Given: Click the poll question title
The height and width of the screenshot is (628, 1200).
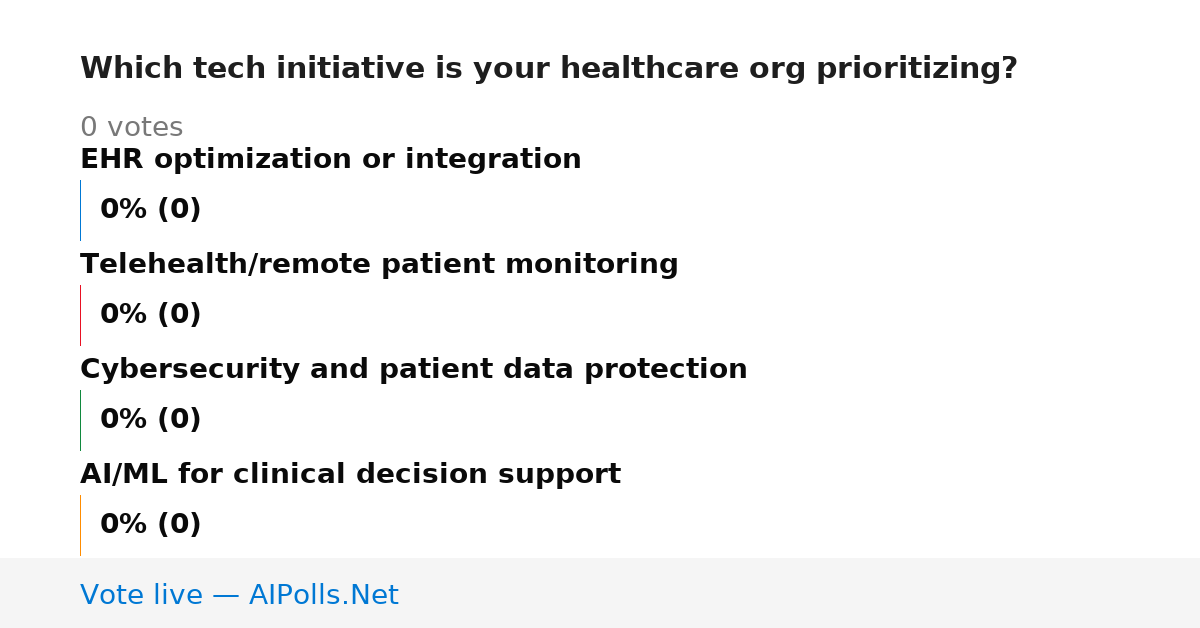Looking at the screenshot, I should (x=548, y=69).
